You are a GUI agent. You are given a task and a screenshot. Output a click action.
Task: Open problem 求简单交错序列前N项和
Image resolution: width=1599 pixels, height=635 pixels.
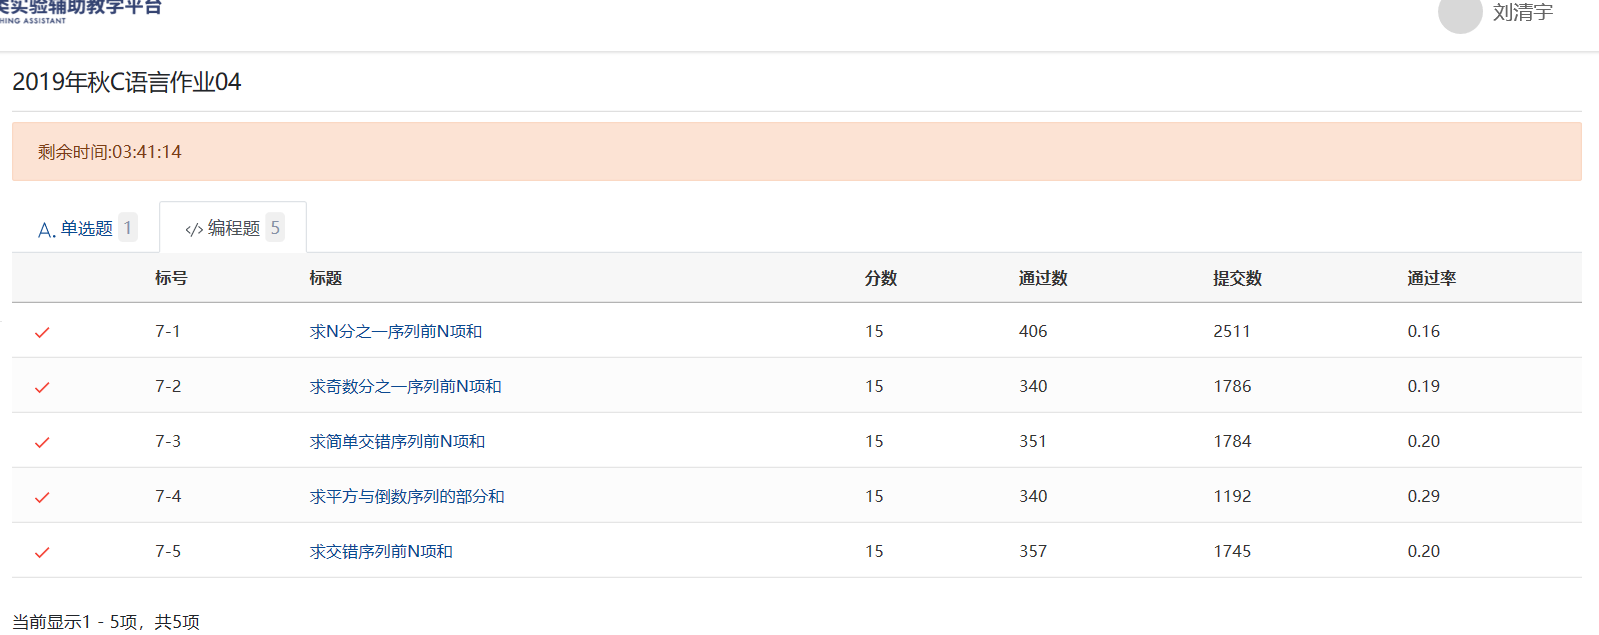point(397,441)
